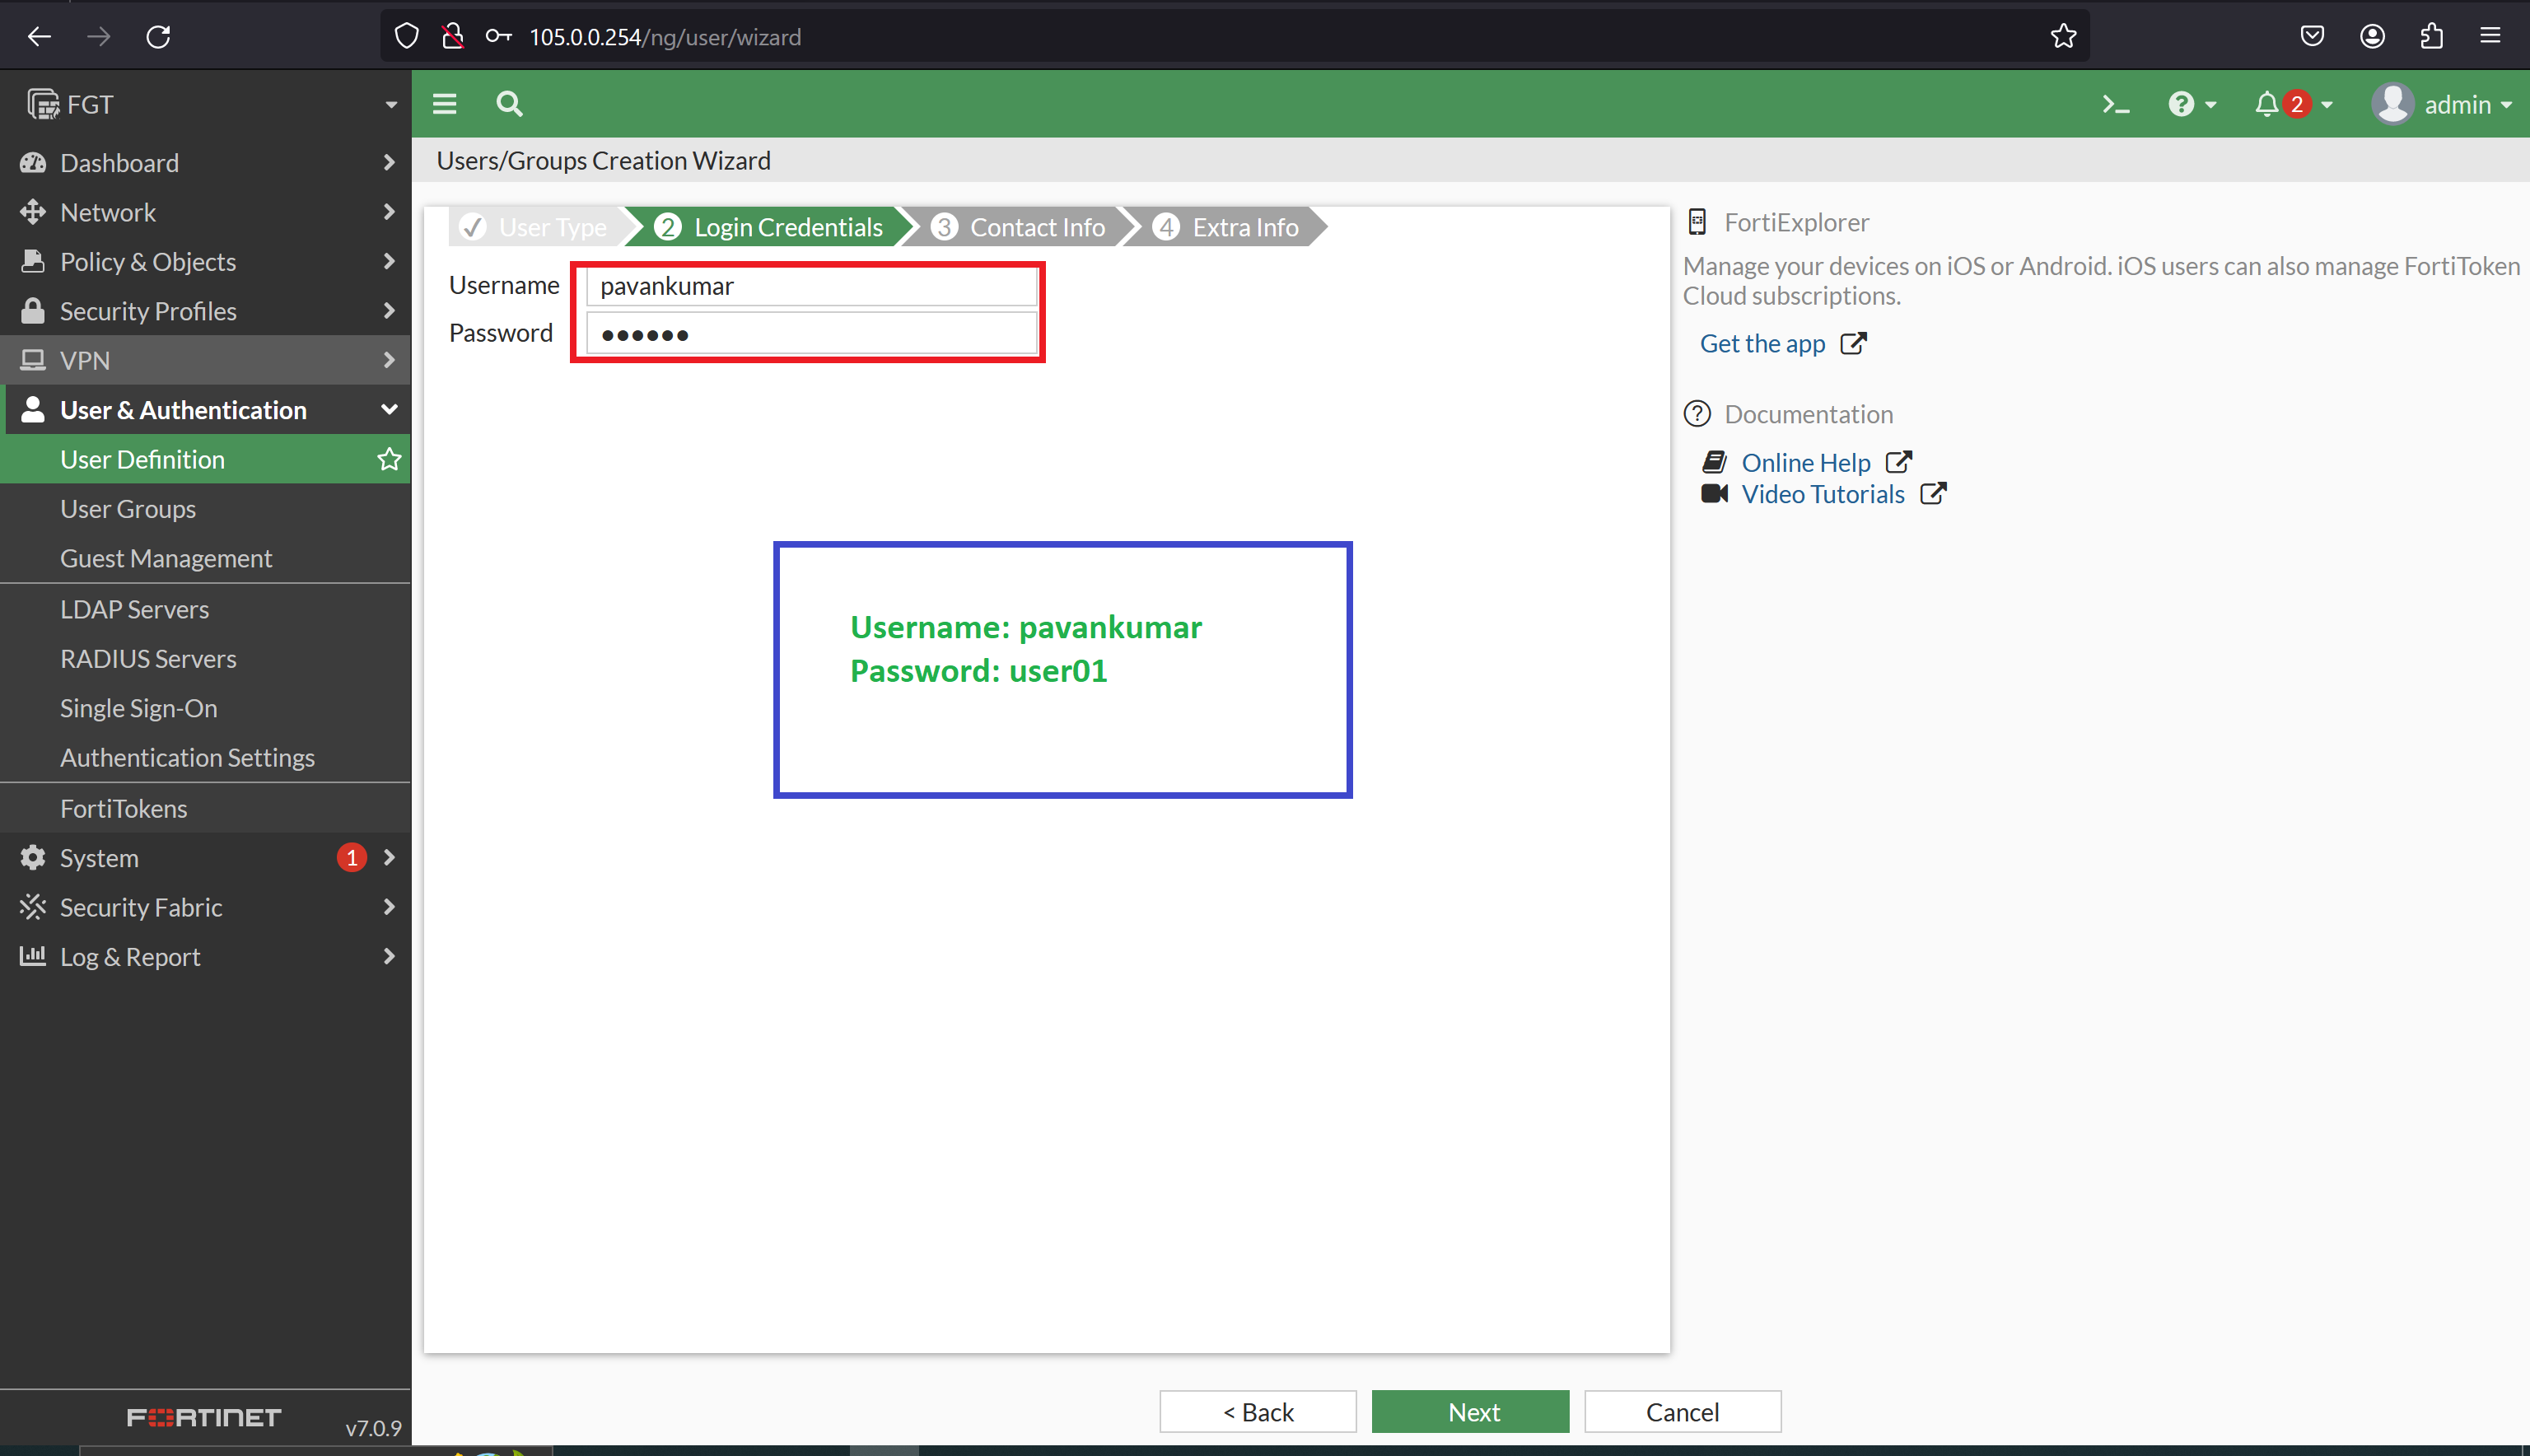
Task: Click the Video Tutorials camera icon
Action: [x=1715, y=493]
